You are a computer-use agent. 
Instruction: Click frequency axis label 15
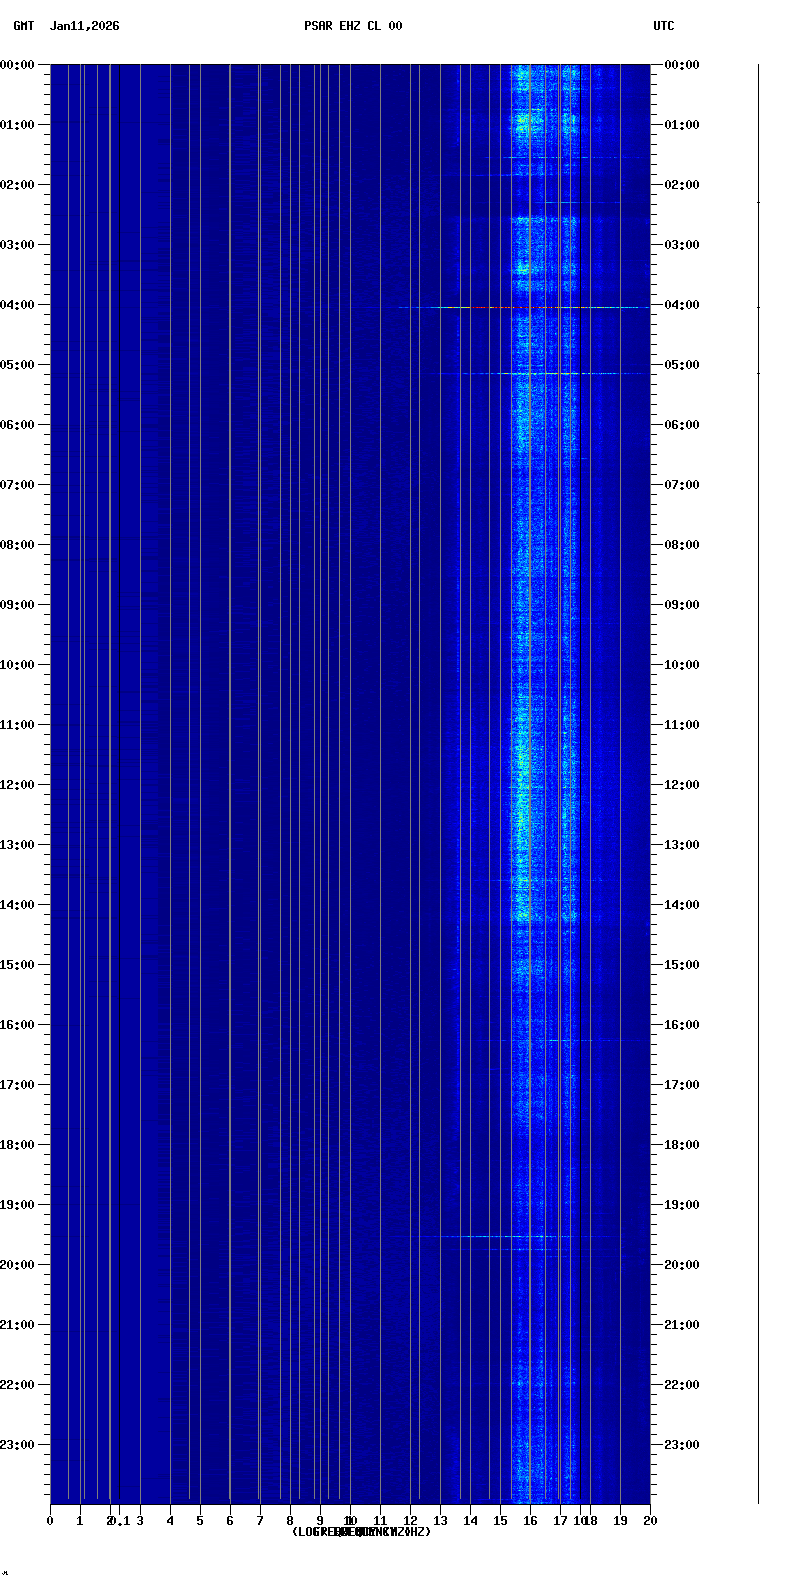pyautogui.click(x=500, y=1521)
